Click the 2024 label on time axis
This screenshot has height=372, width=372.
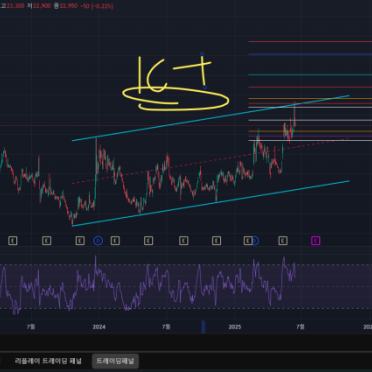(99, 327)
